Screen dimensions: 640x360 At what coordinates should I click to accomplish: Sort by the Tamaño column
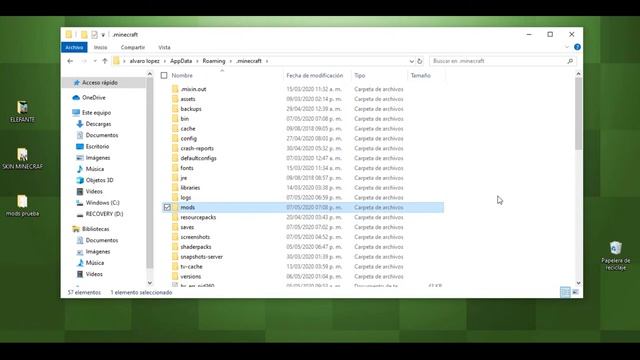(x=420, y=76)
